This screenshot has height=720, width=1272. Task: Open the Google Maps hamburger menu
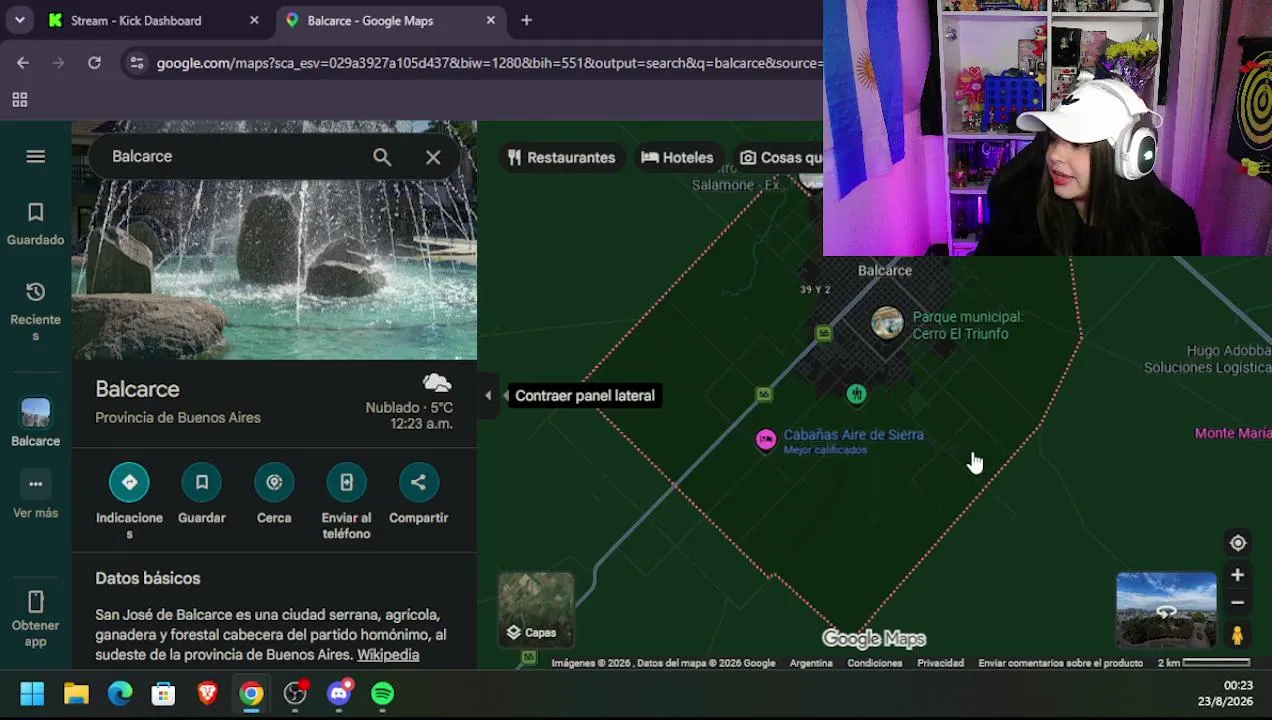tap(35, 156)
